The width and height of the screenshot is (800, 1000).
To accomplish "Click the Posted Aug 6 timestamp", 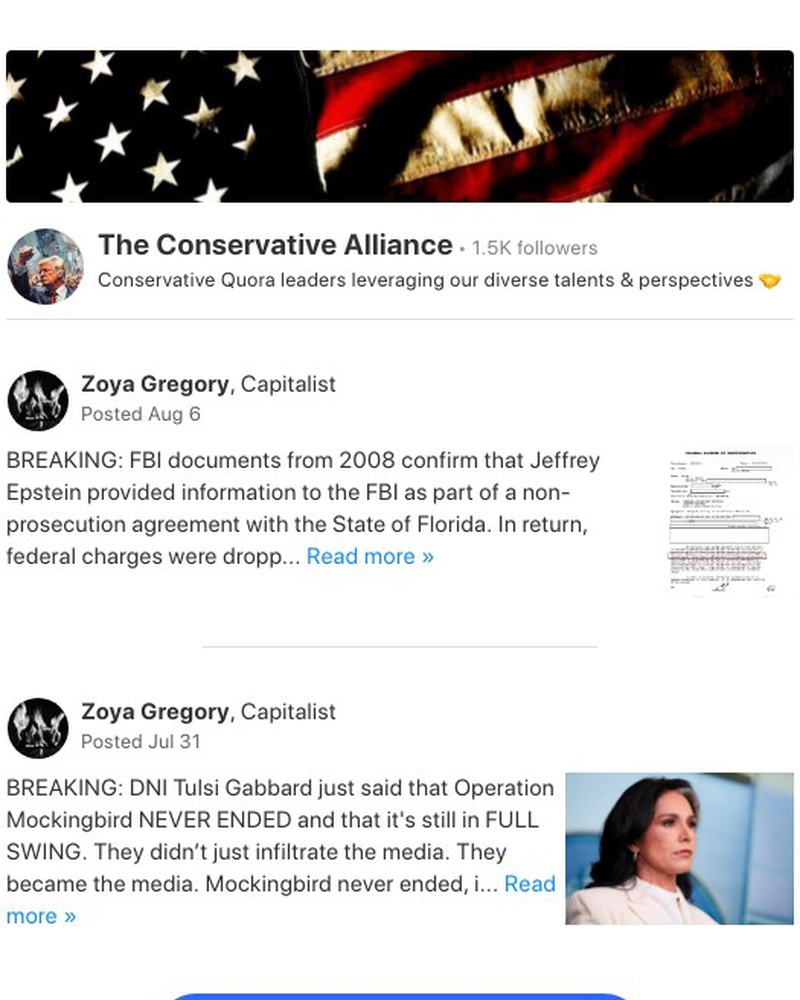I will [x=141, y=414].
